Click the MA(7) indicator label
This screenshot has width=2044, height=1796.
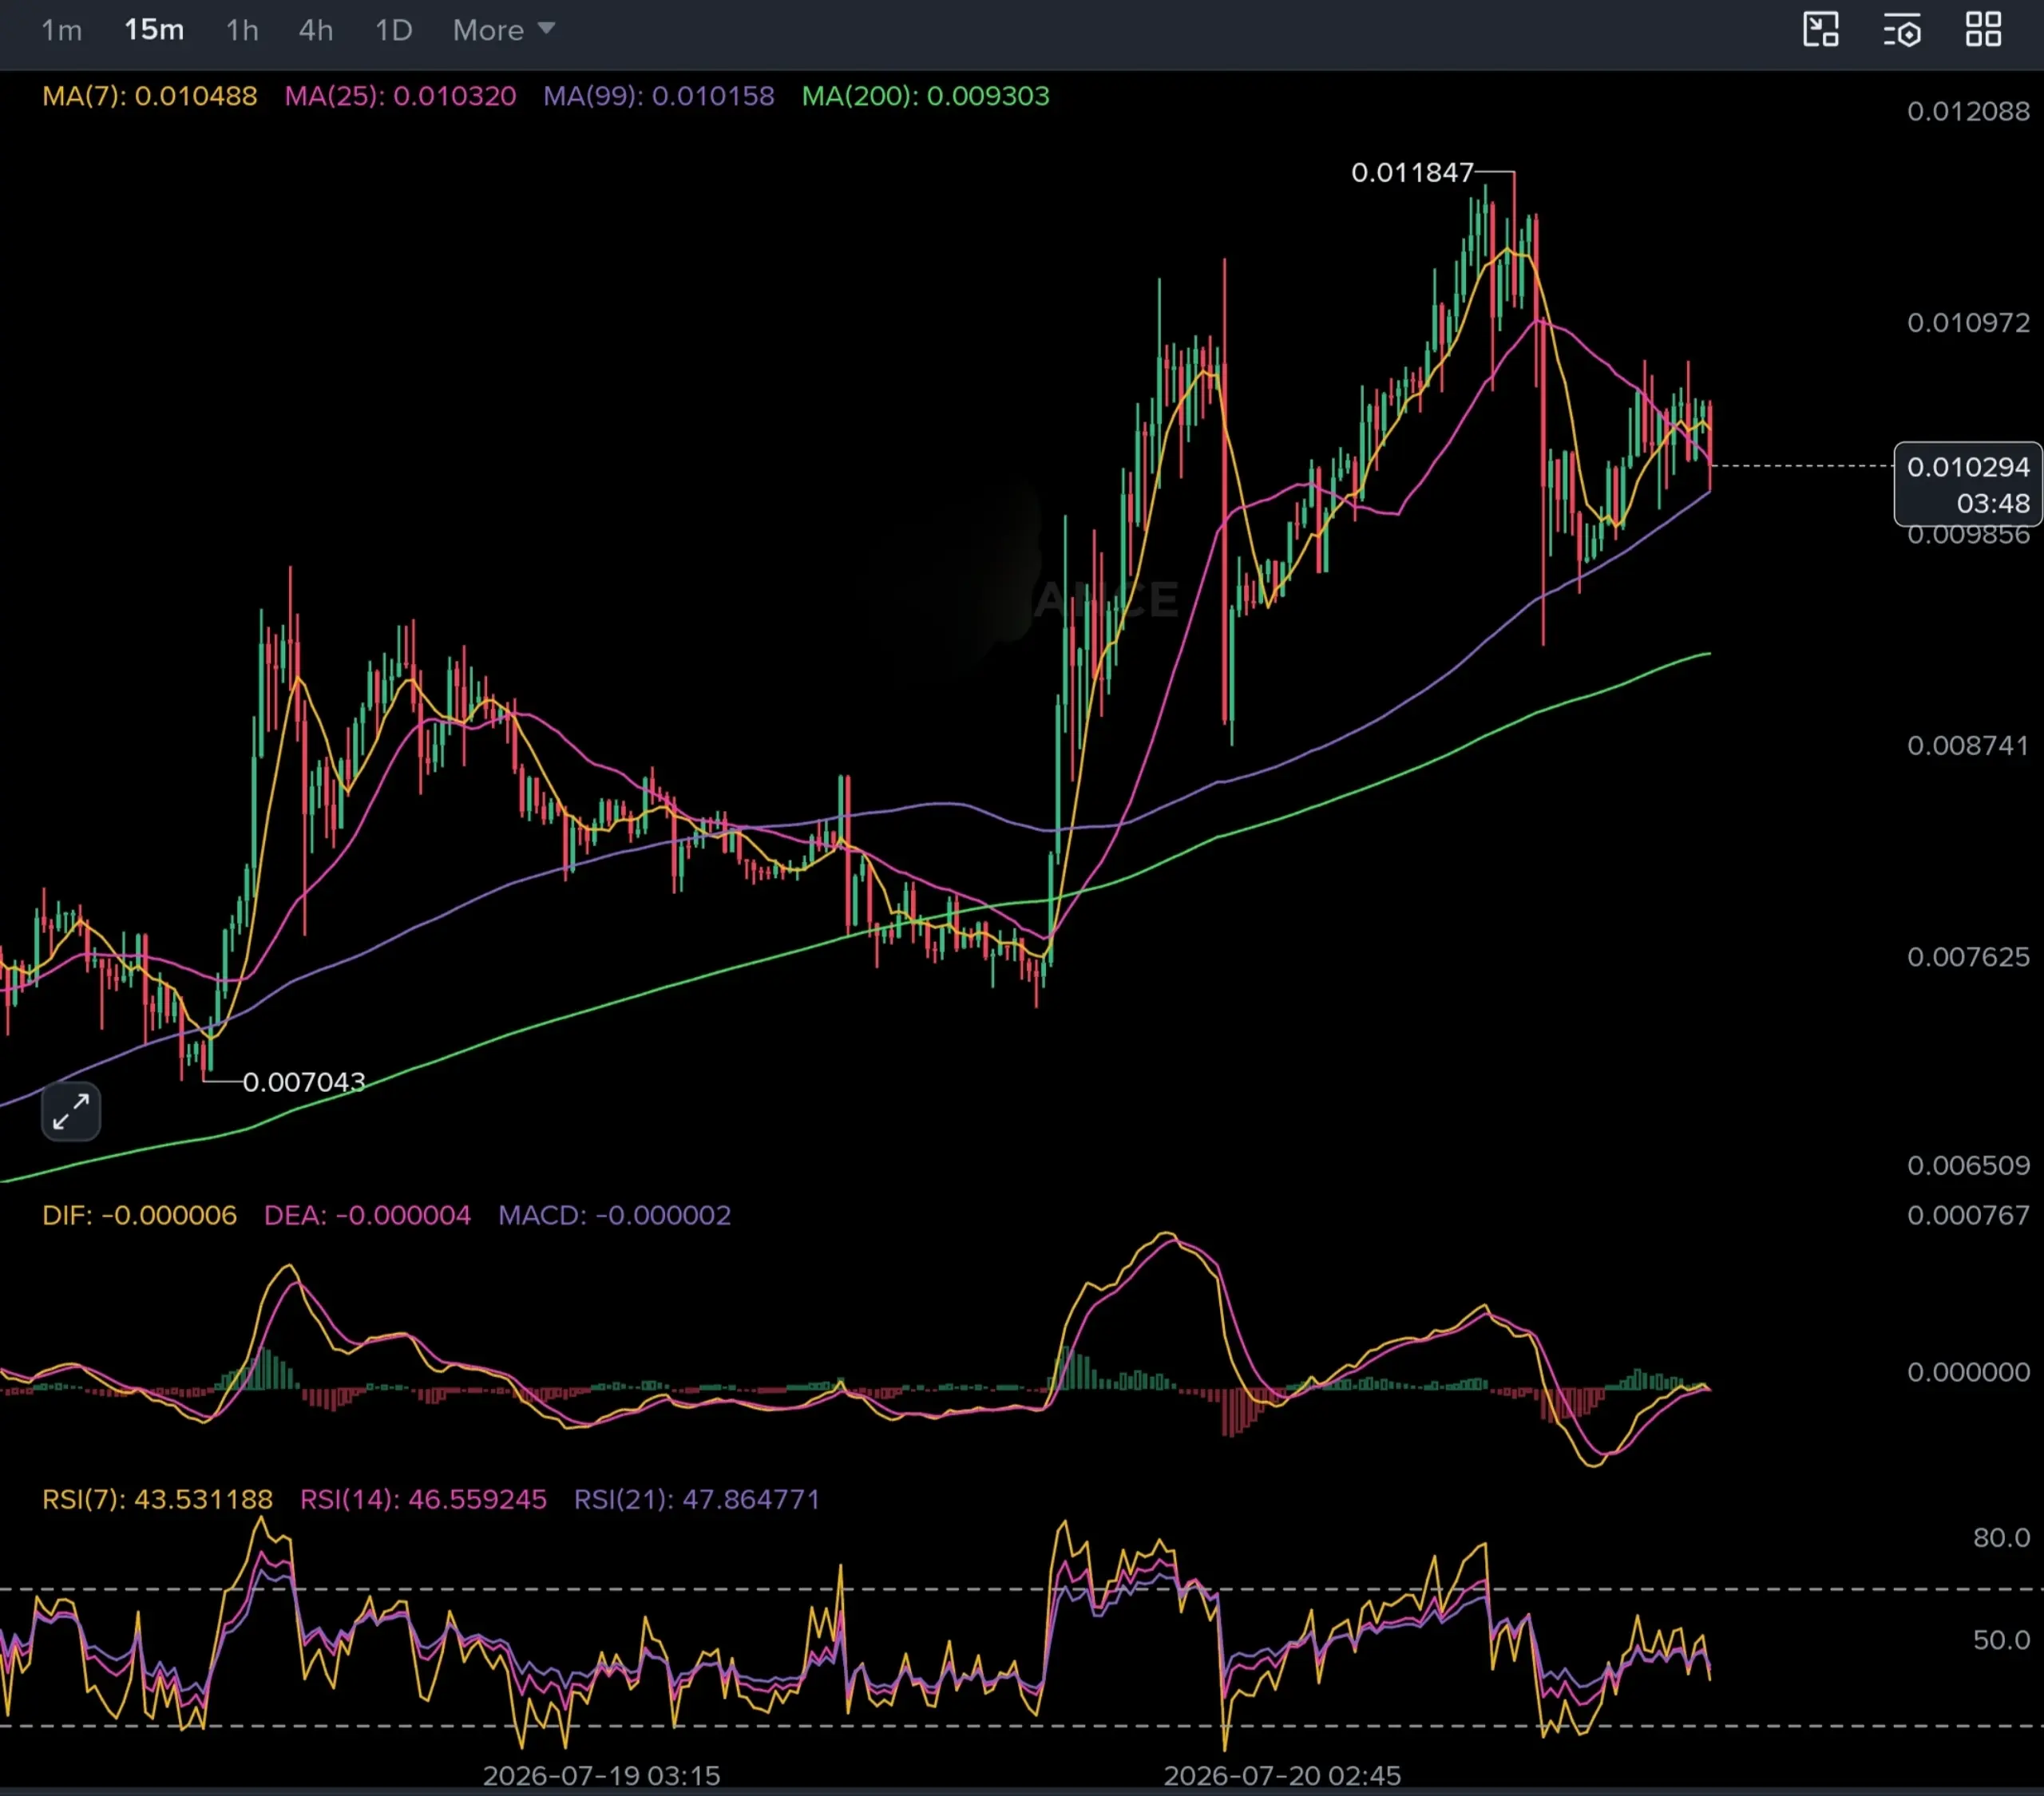pyautogui.click(x=149, y=96)
